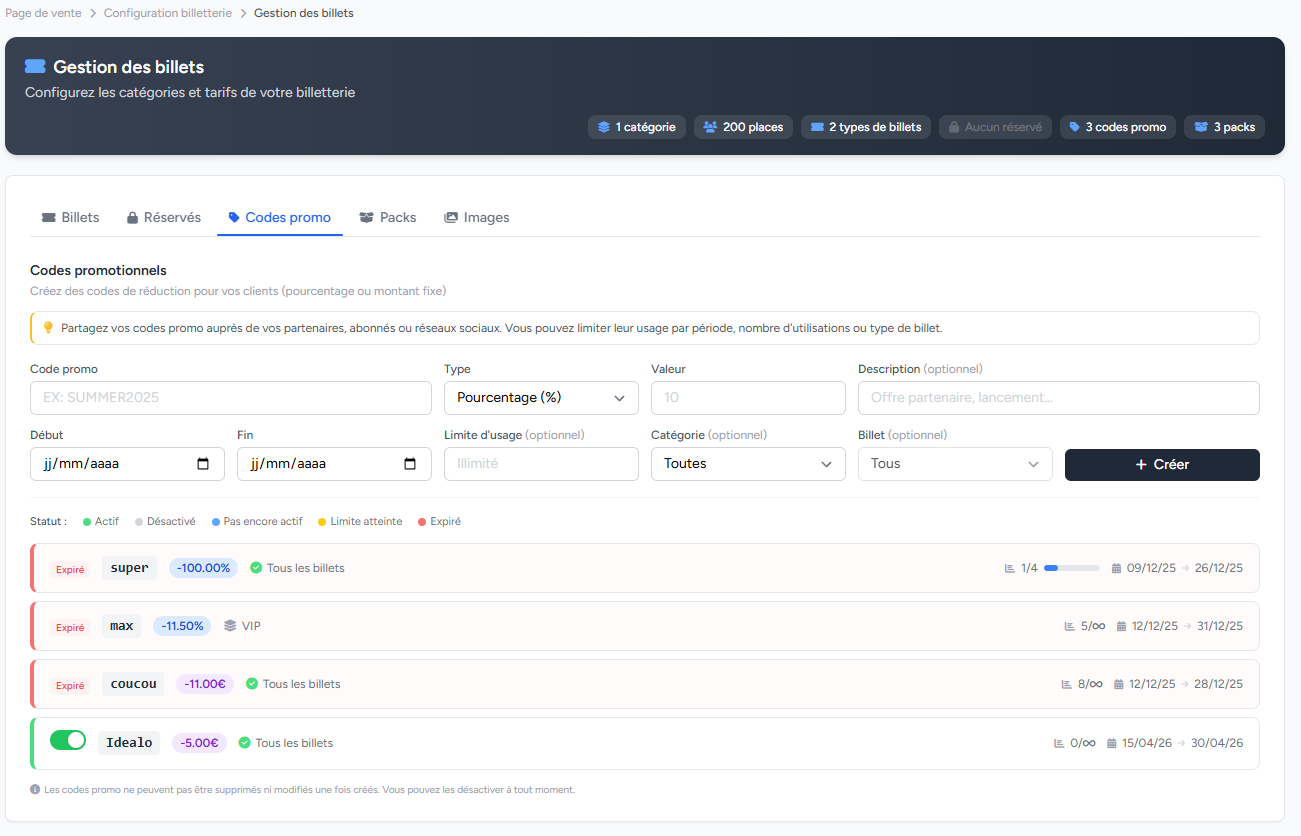Click the ticket icon beside Gestion des billets
This screenshot has height=836, width=1301.
tap(35, 67)
